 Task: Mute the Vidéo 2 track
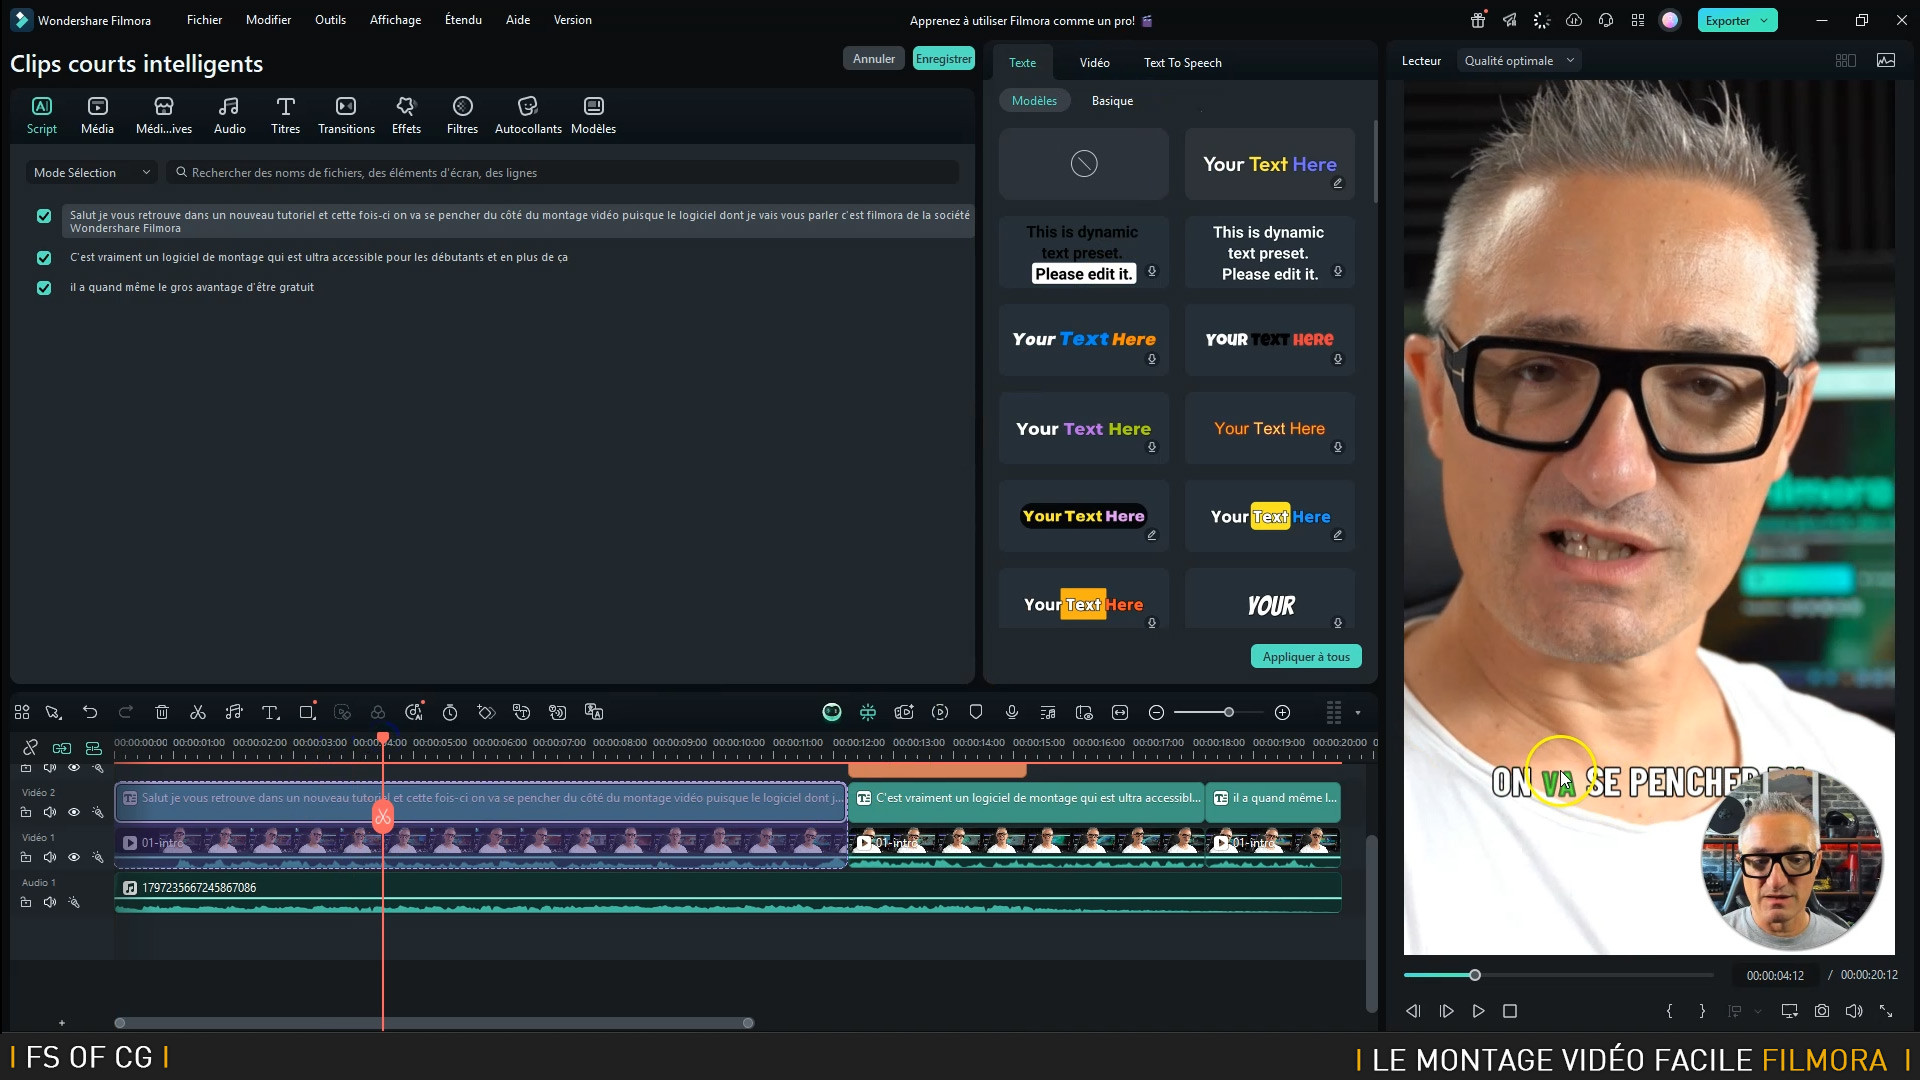click(50, 812)
